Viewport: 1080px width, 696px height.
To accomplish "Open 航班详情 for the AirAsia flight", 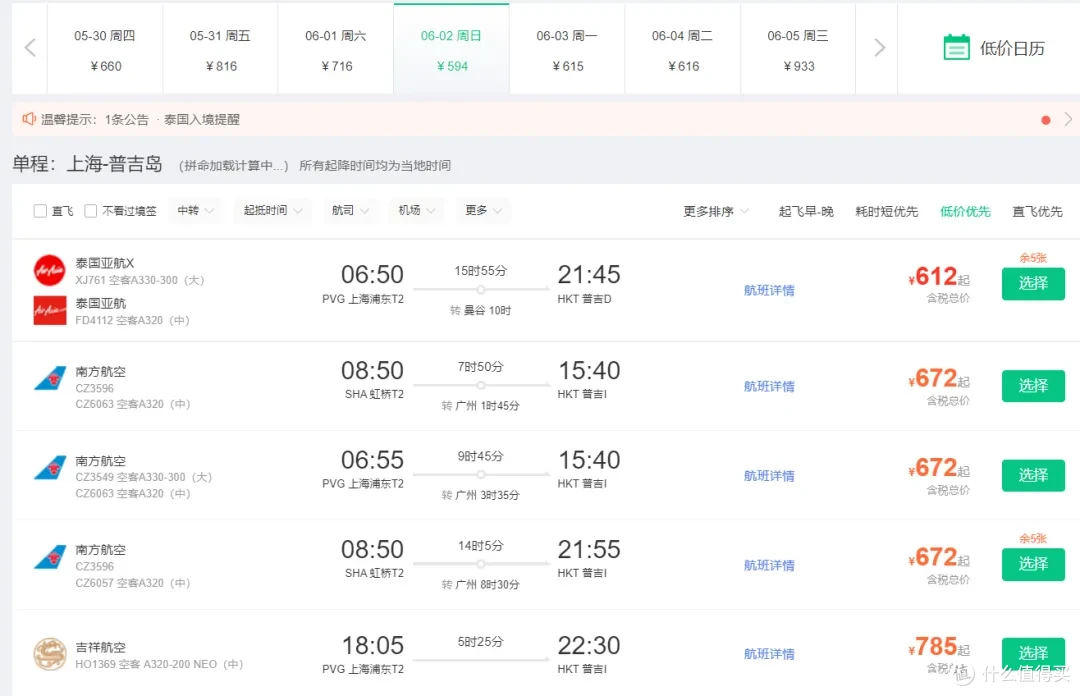I will coord(769,290).
